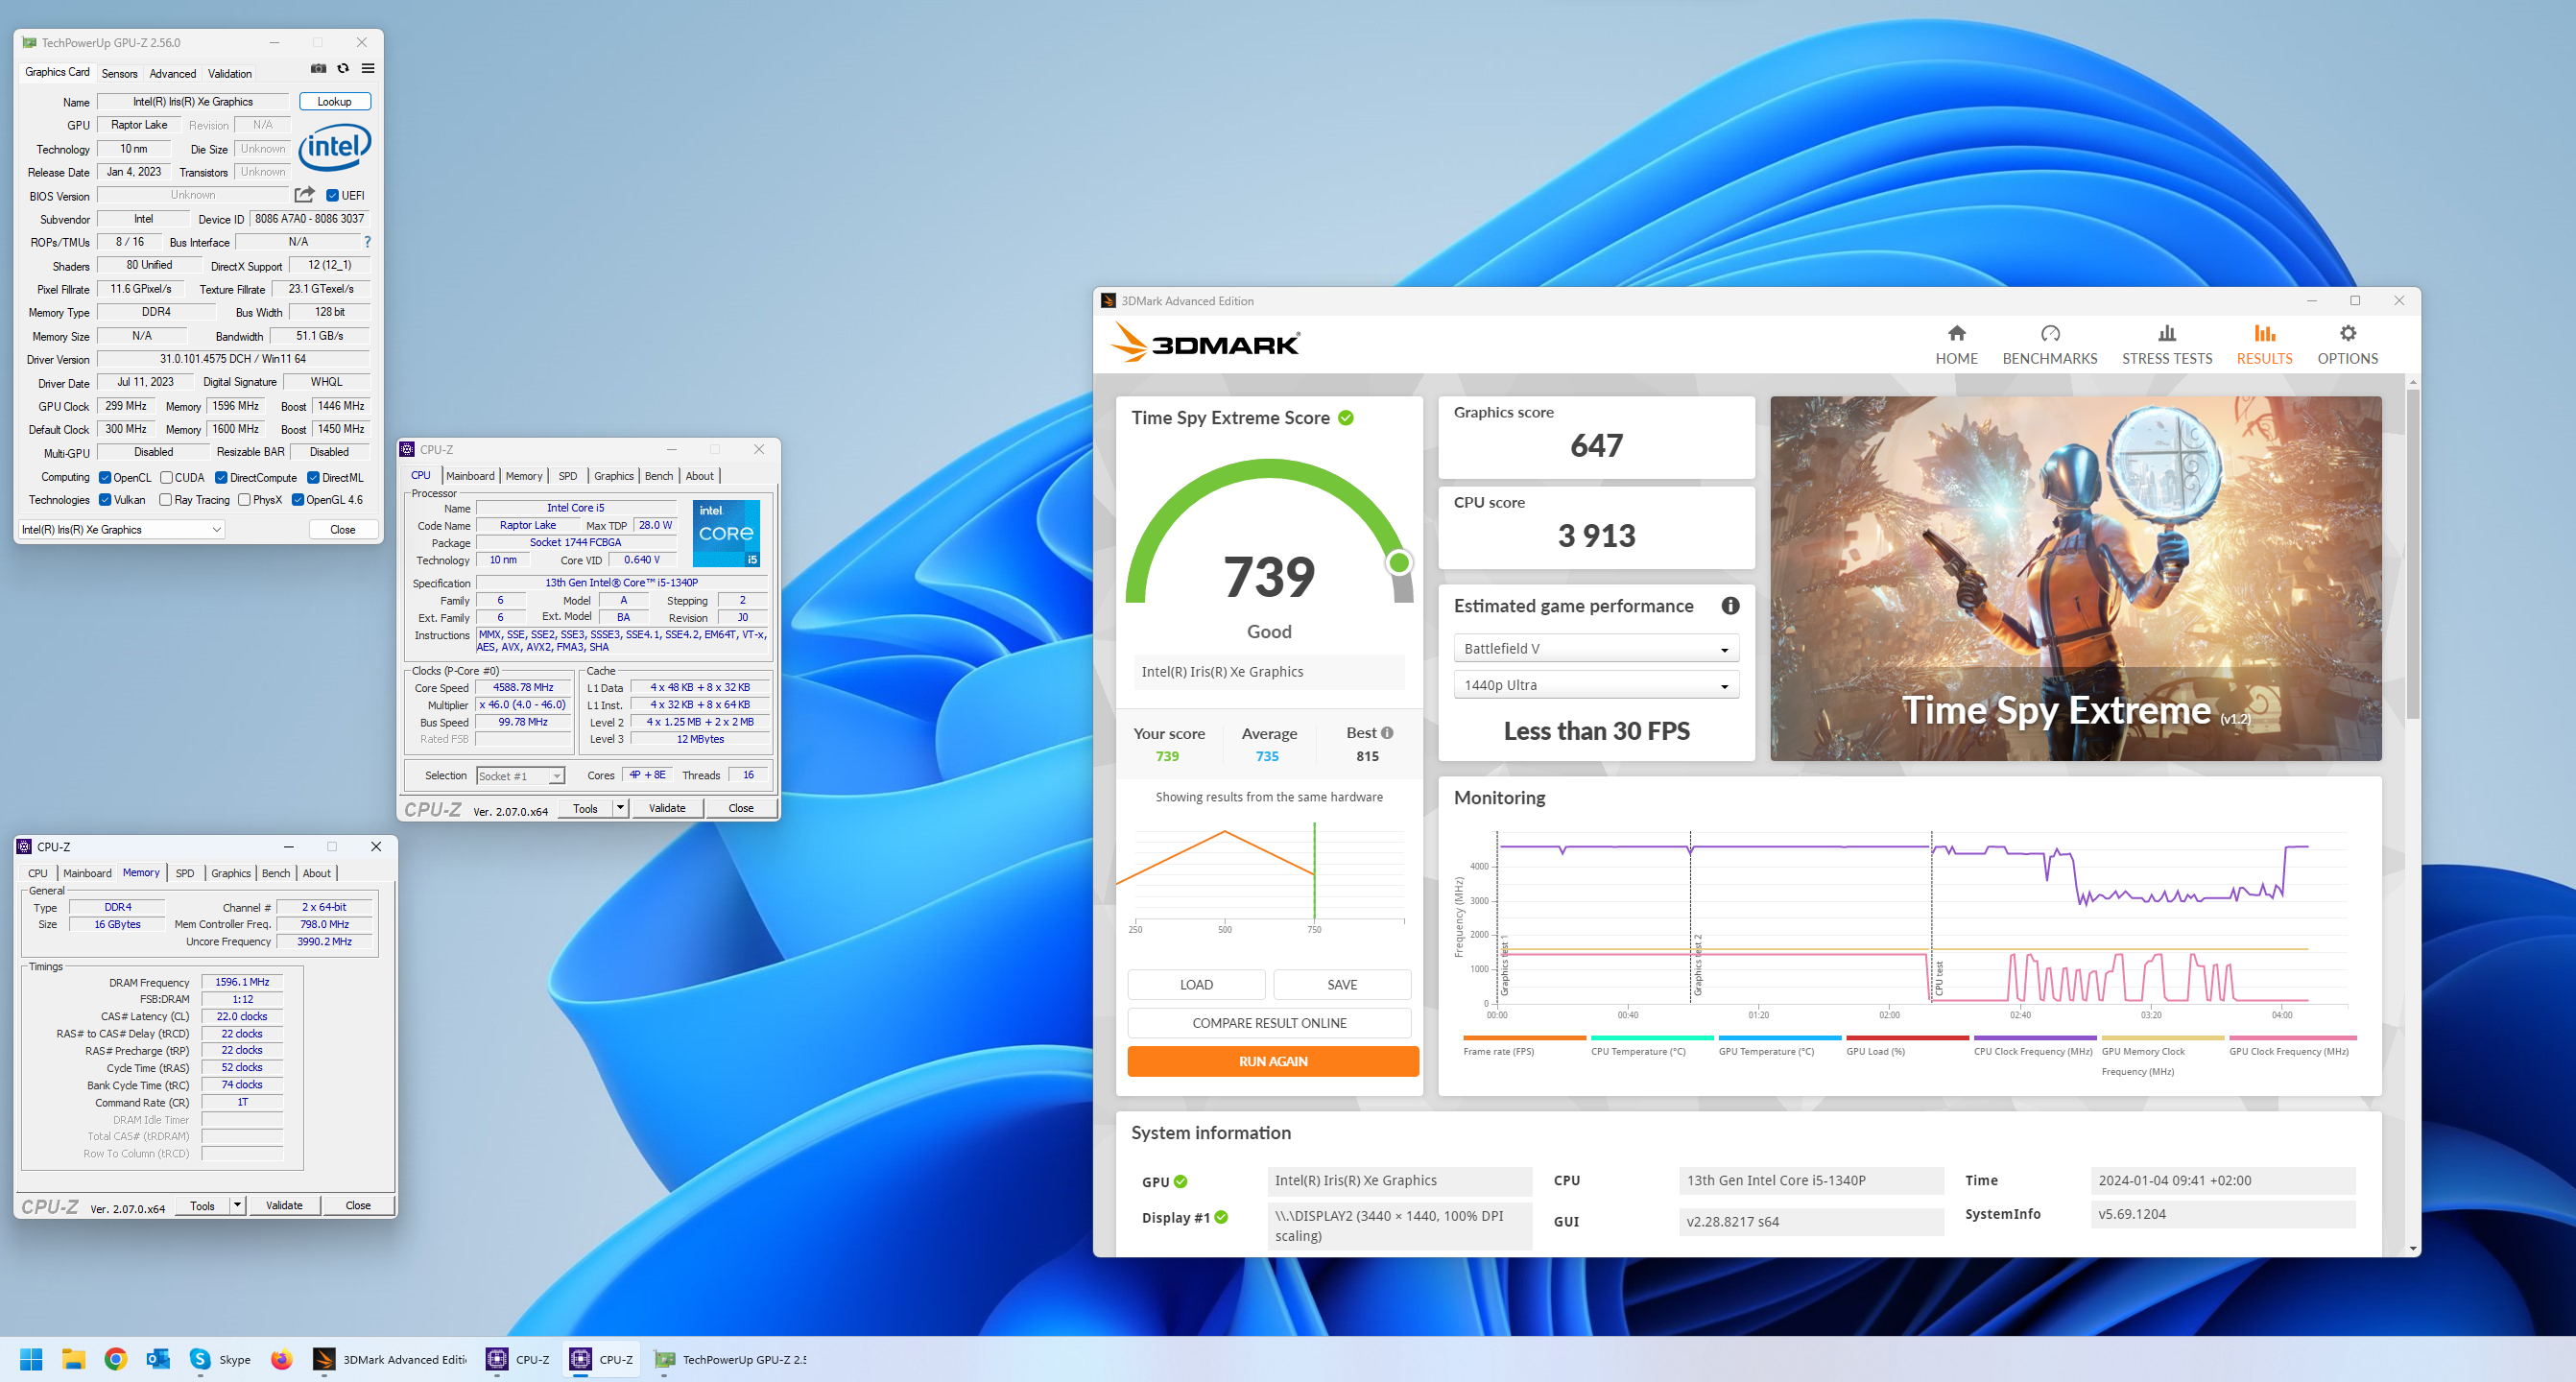Click green verified check beside GPU in System information
This screenshot has width=2576, height=1382.
click(1180, 1181)
